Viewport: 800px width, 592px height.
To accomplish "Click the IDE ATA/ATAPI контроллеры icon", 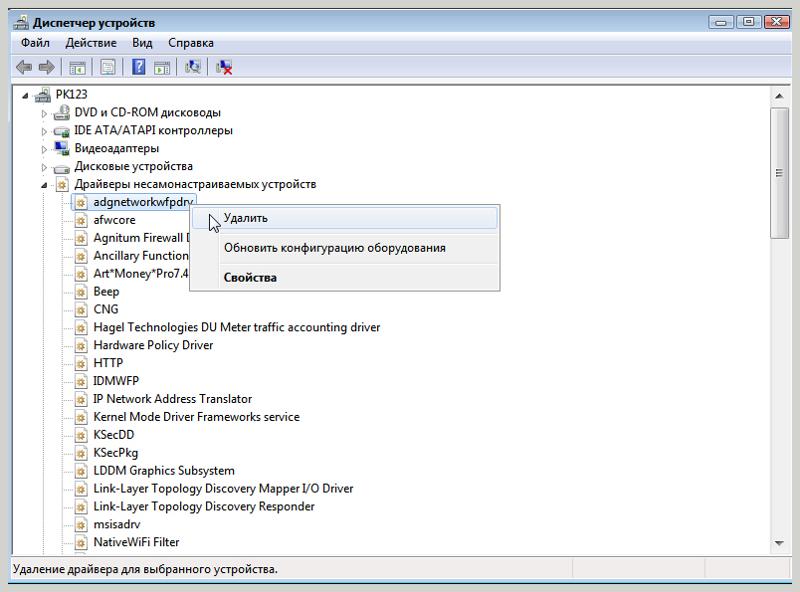I will tap(62, 131).
